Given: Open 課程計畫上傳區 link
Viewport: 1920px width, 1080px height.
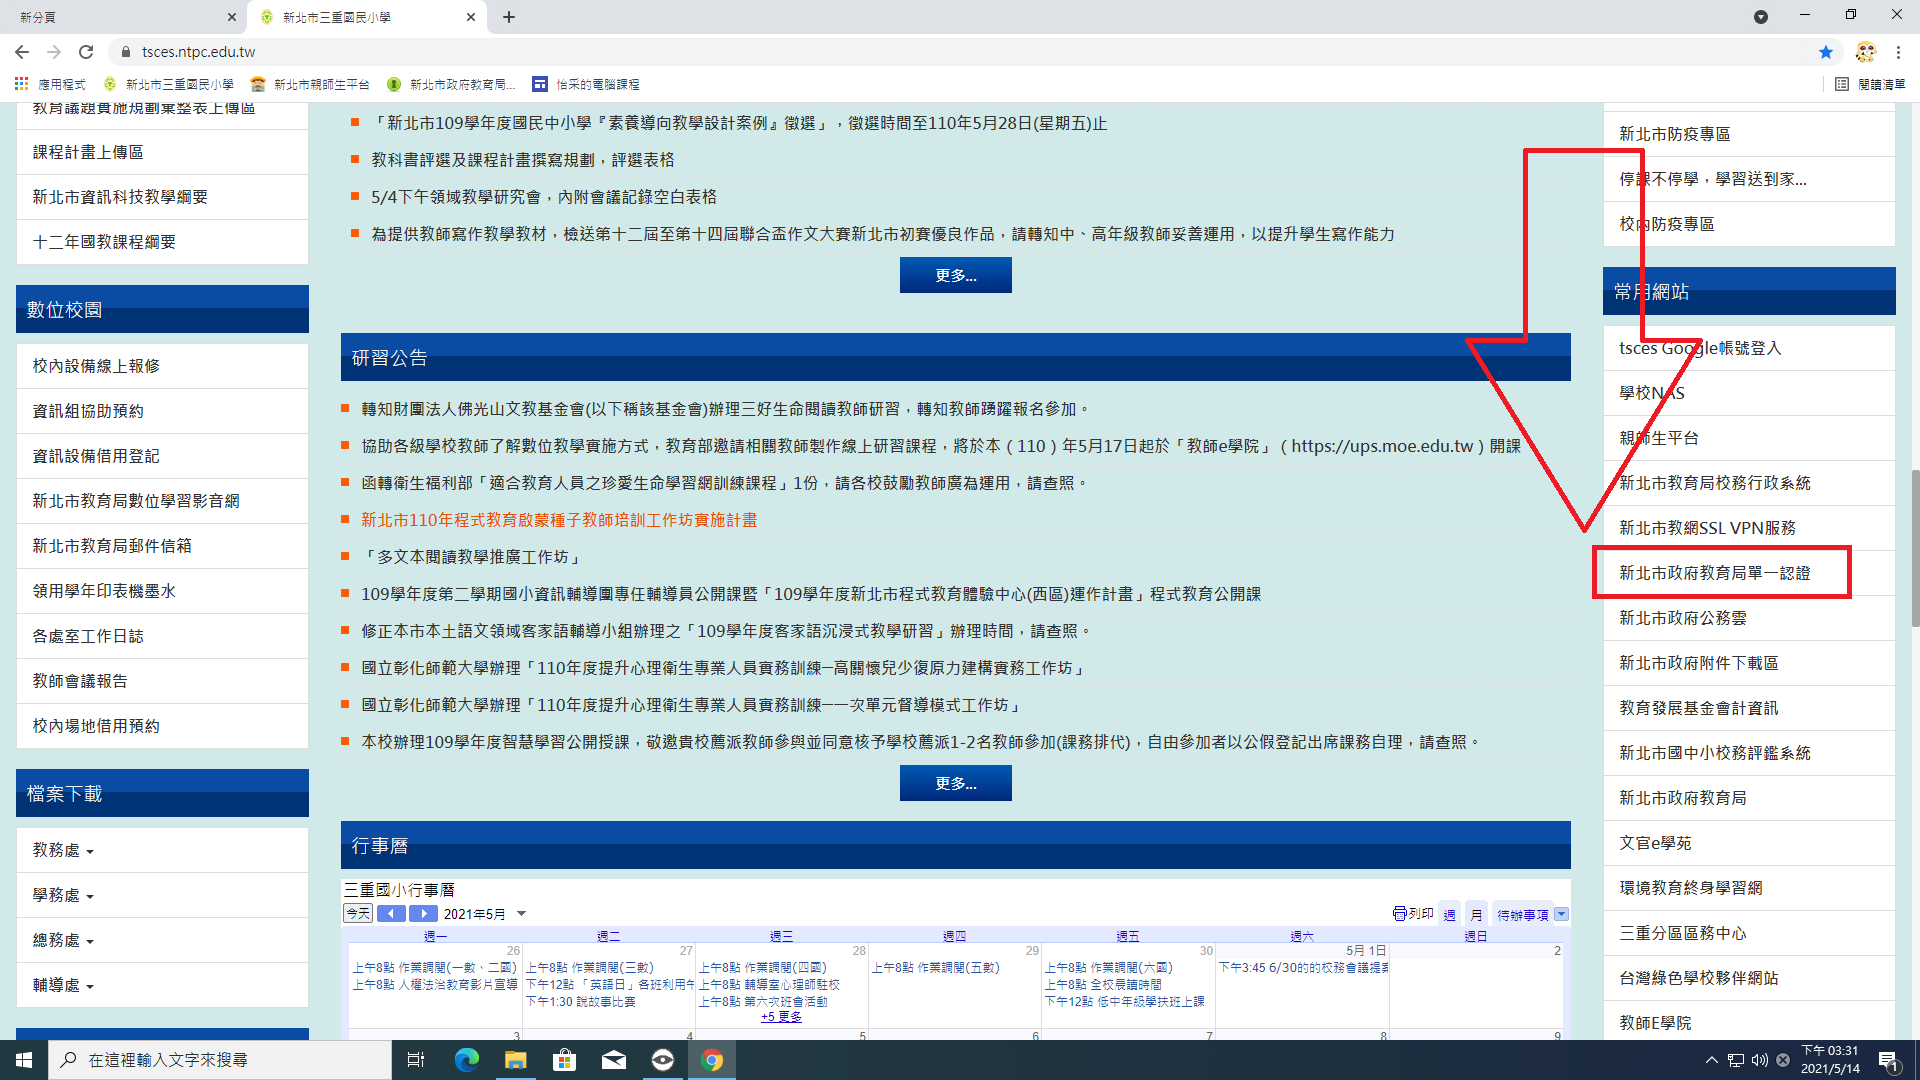Looking at the screenshot, I should pyautogui.click(x=88, y=152).
